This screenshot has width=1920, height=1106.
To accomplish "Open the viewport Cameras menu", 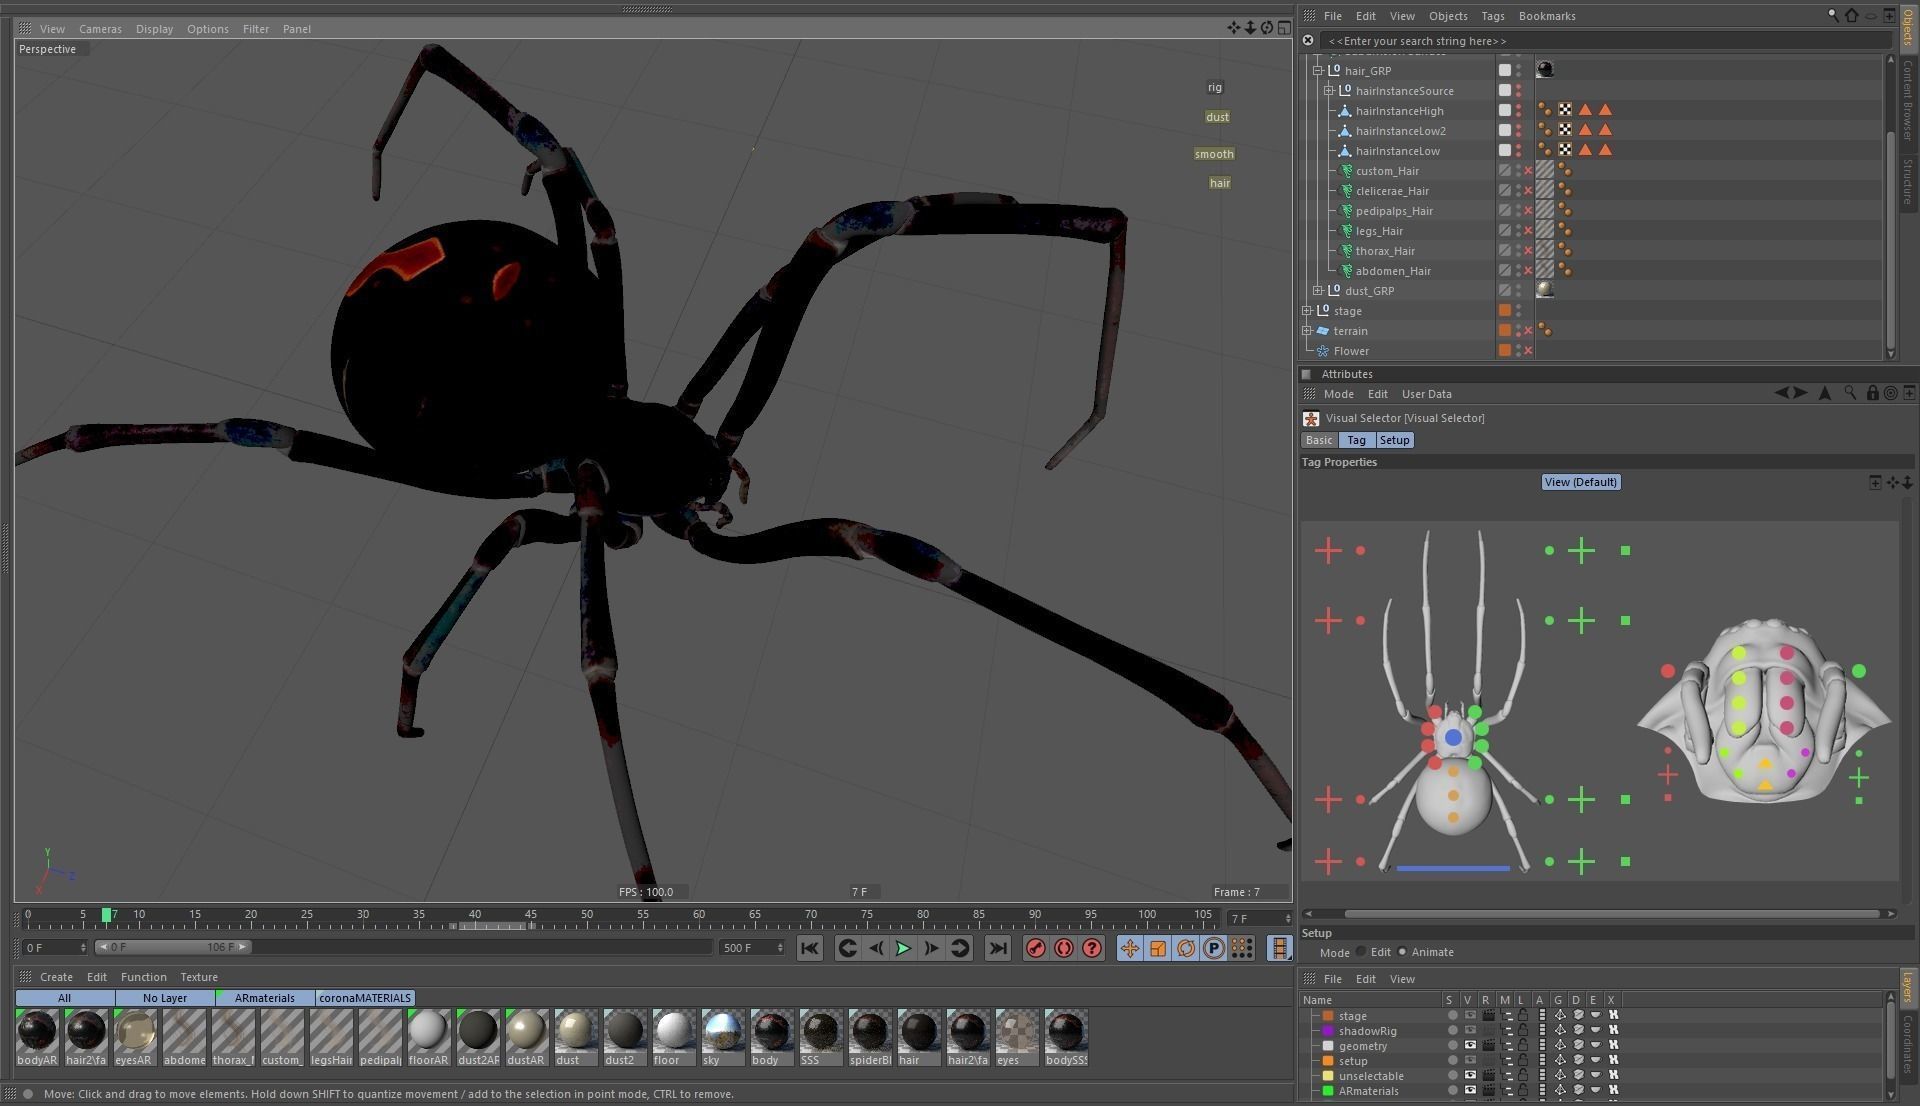I will [x=100, y=29].
